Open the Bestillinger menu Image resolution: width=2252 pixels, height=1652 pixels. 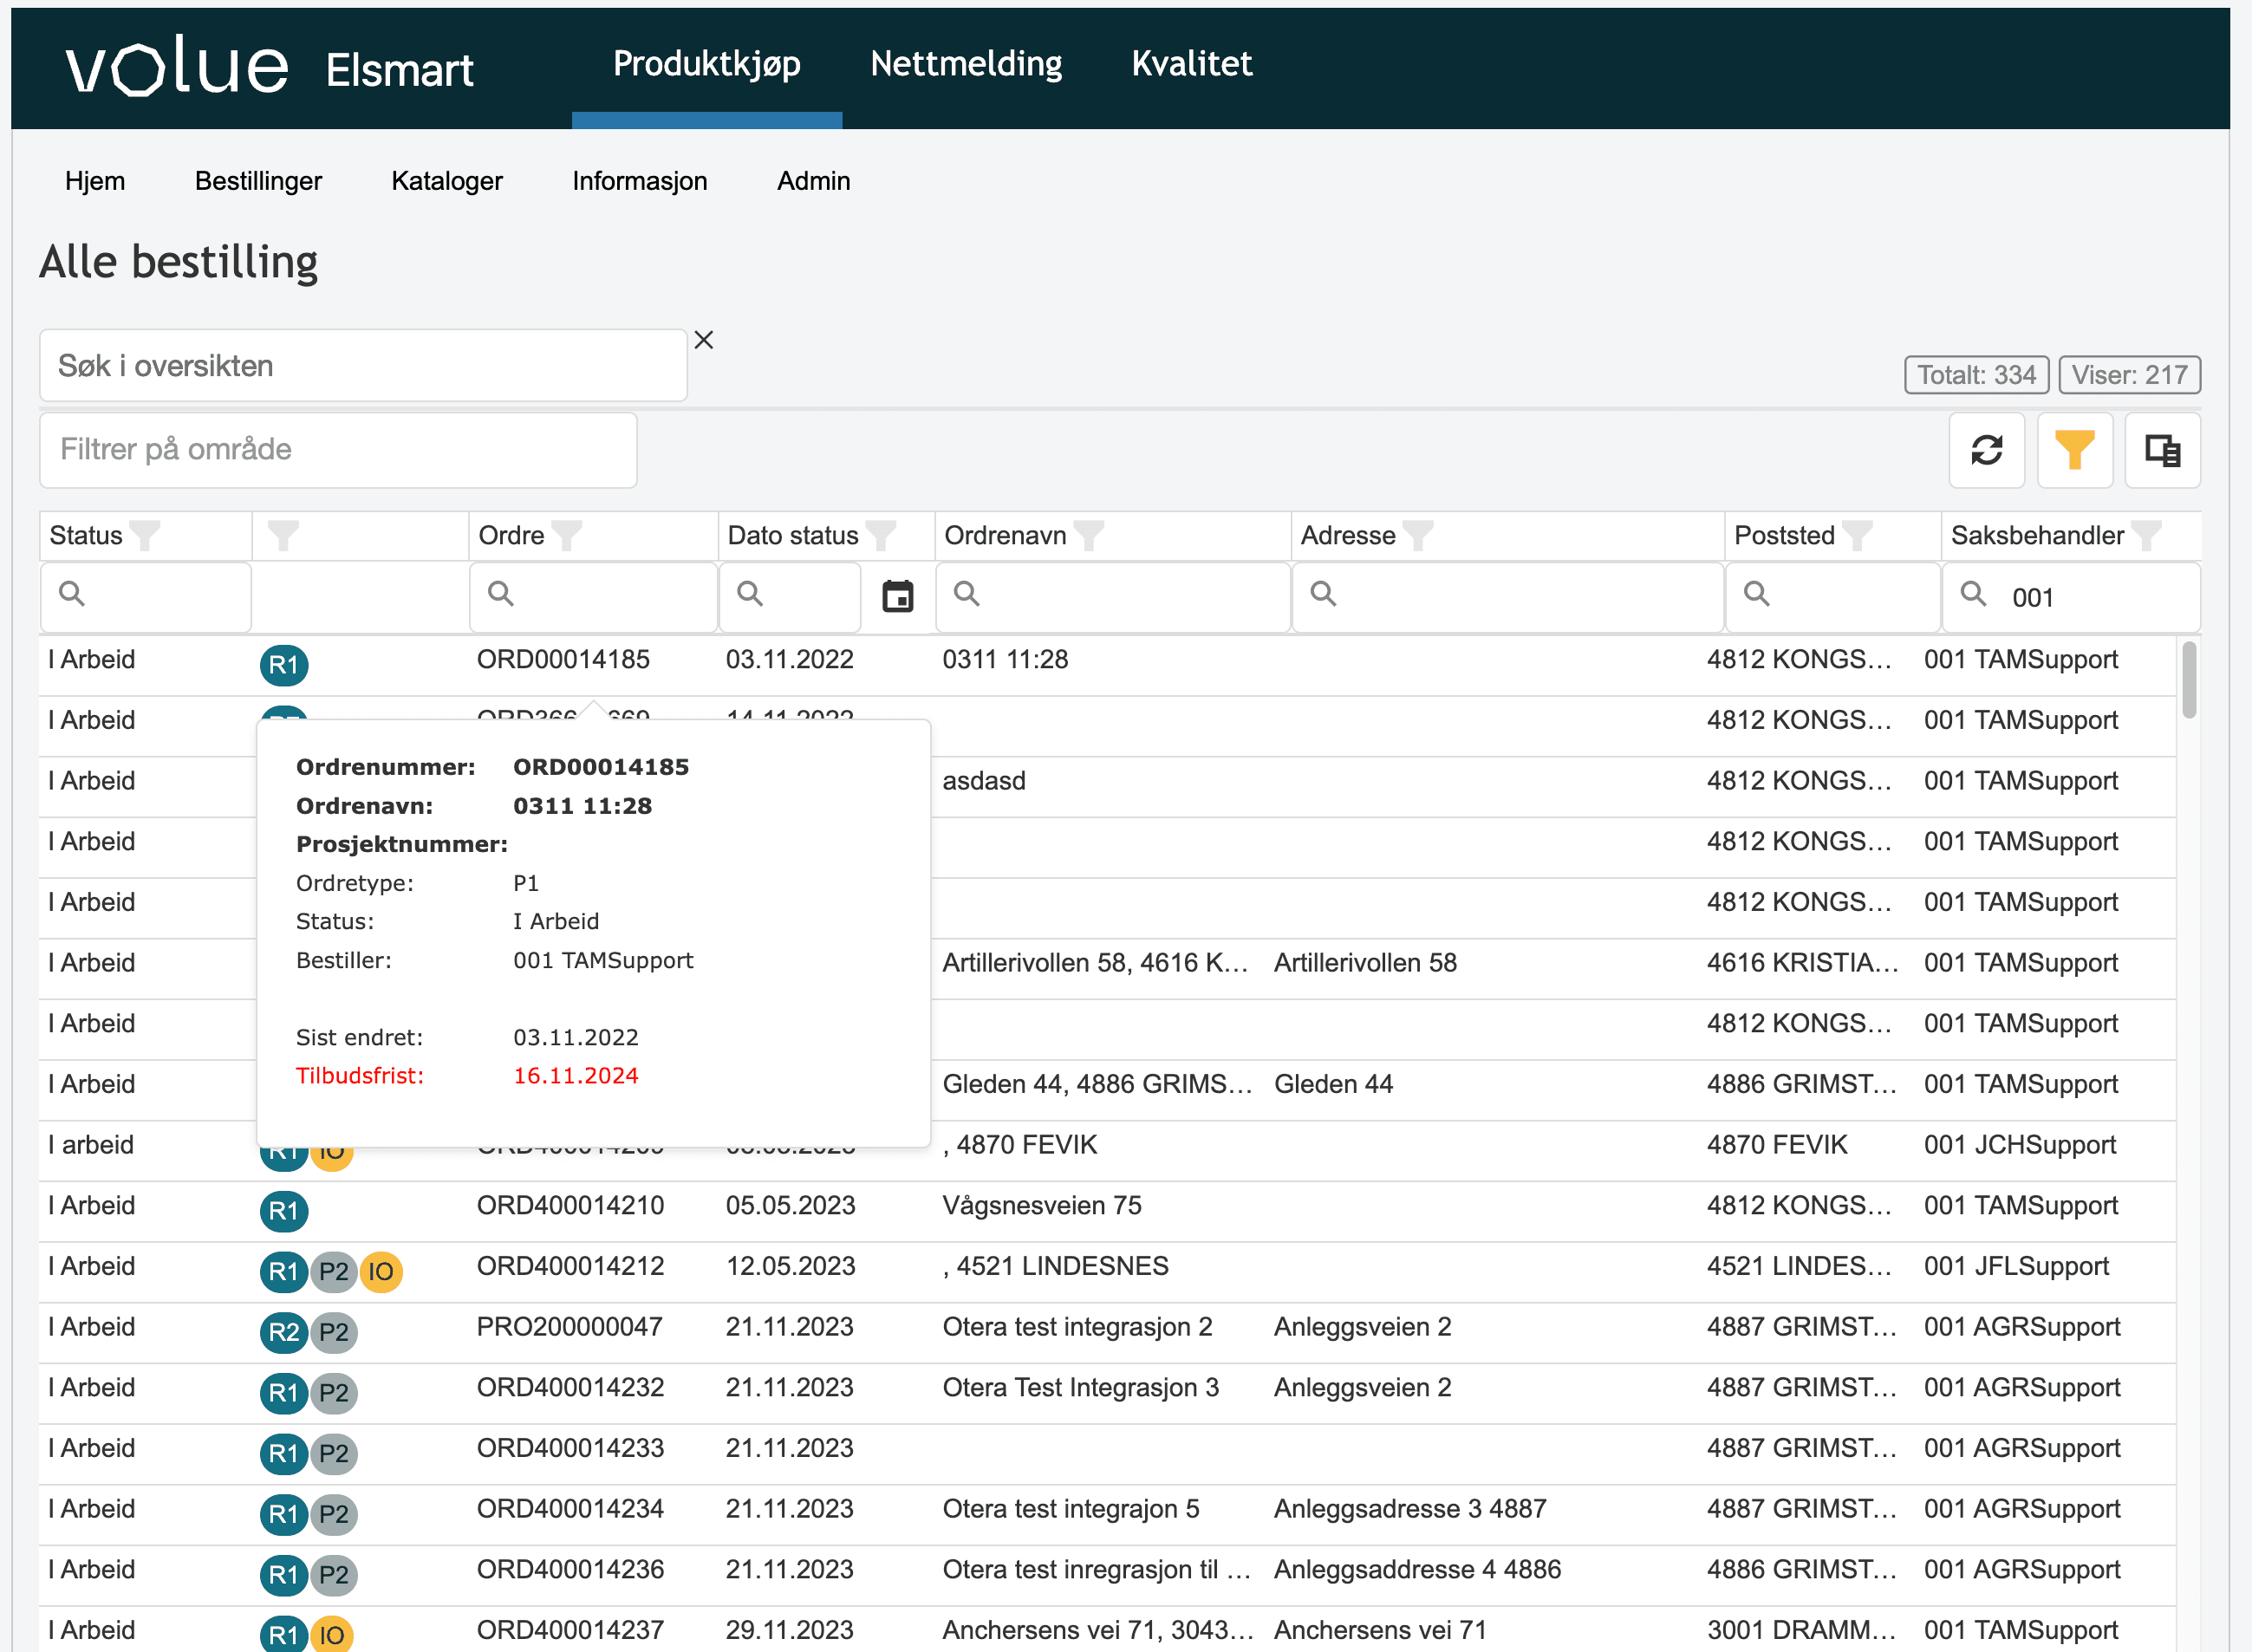[x=258, y=181]
